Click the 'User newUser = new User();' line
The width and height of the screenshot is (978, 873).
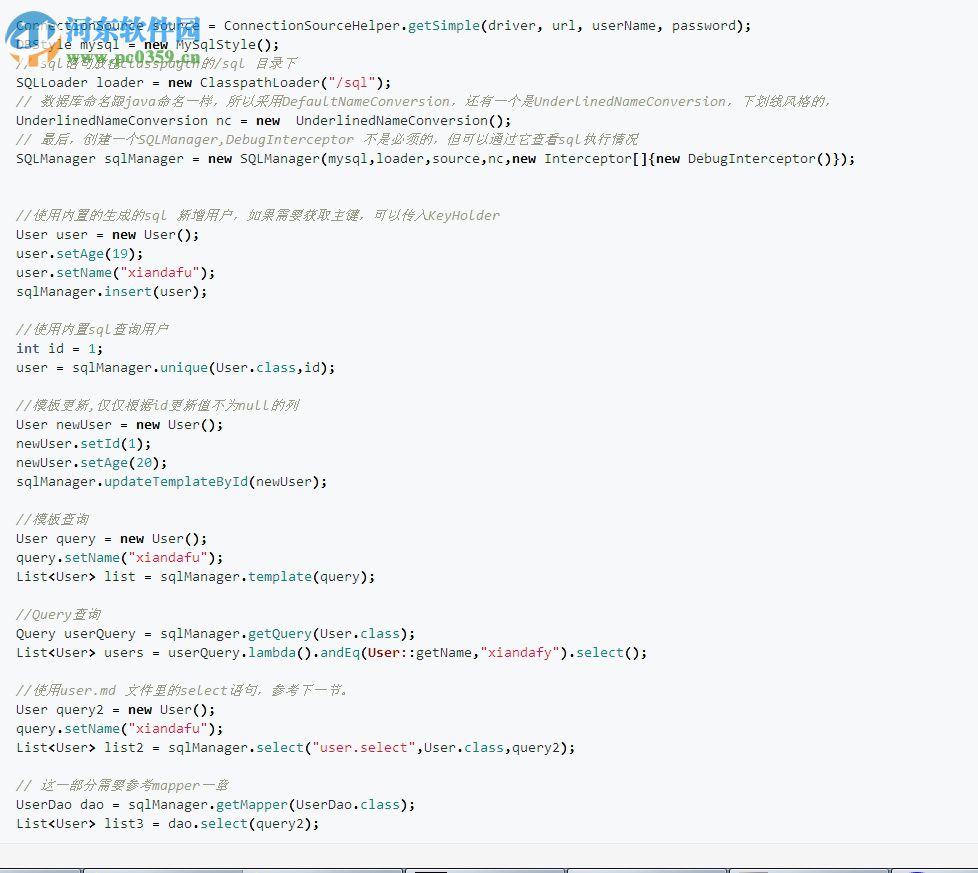coord(120,425)
